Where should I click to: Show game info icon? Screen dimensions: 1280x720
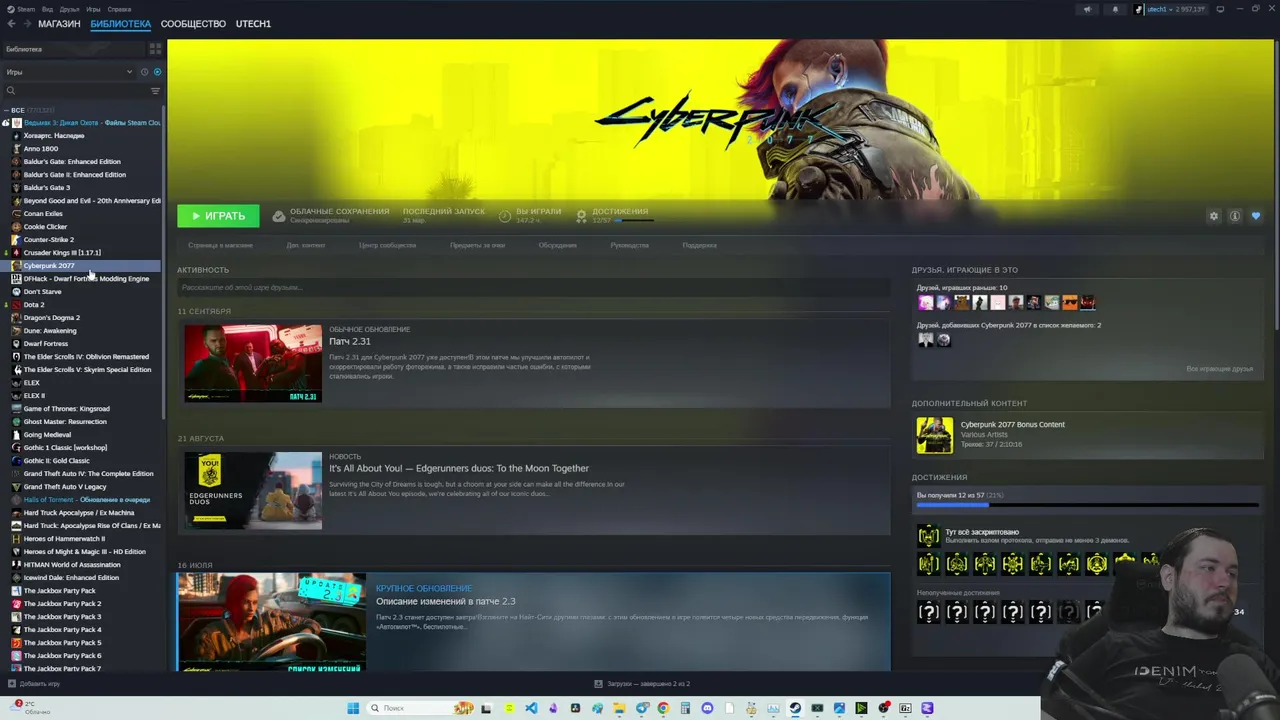pyautogui.click(x=1235, y=216)
